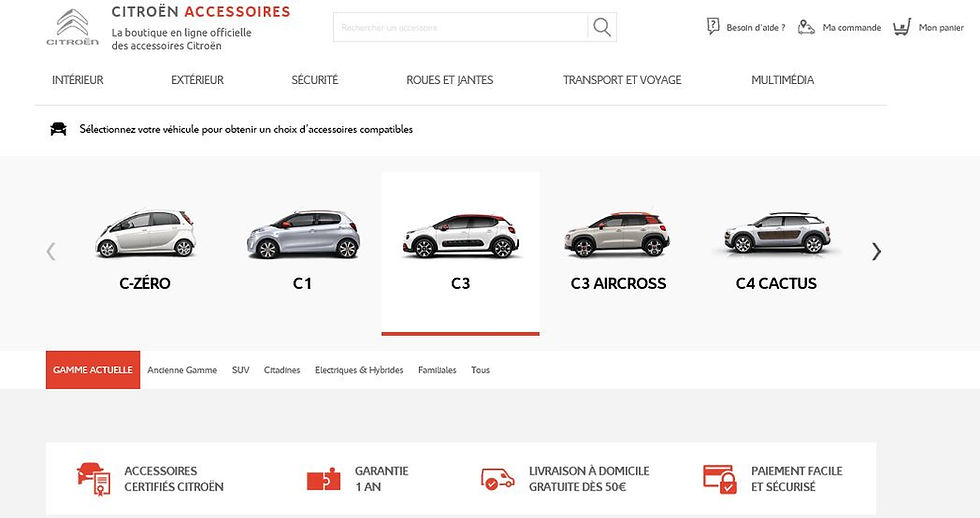The height and width of the screenshot is (518, 980).
Task: Click the delivery van icon
Action: tap(498, 479)
